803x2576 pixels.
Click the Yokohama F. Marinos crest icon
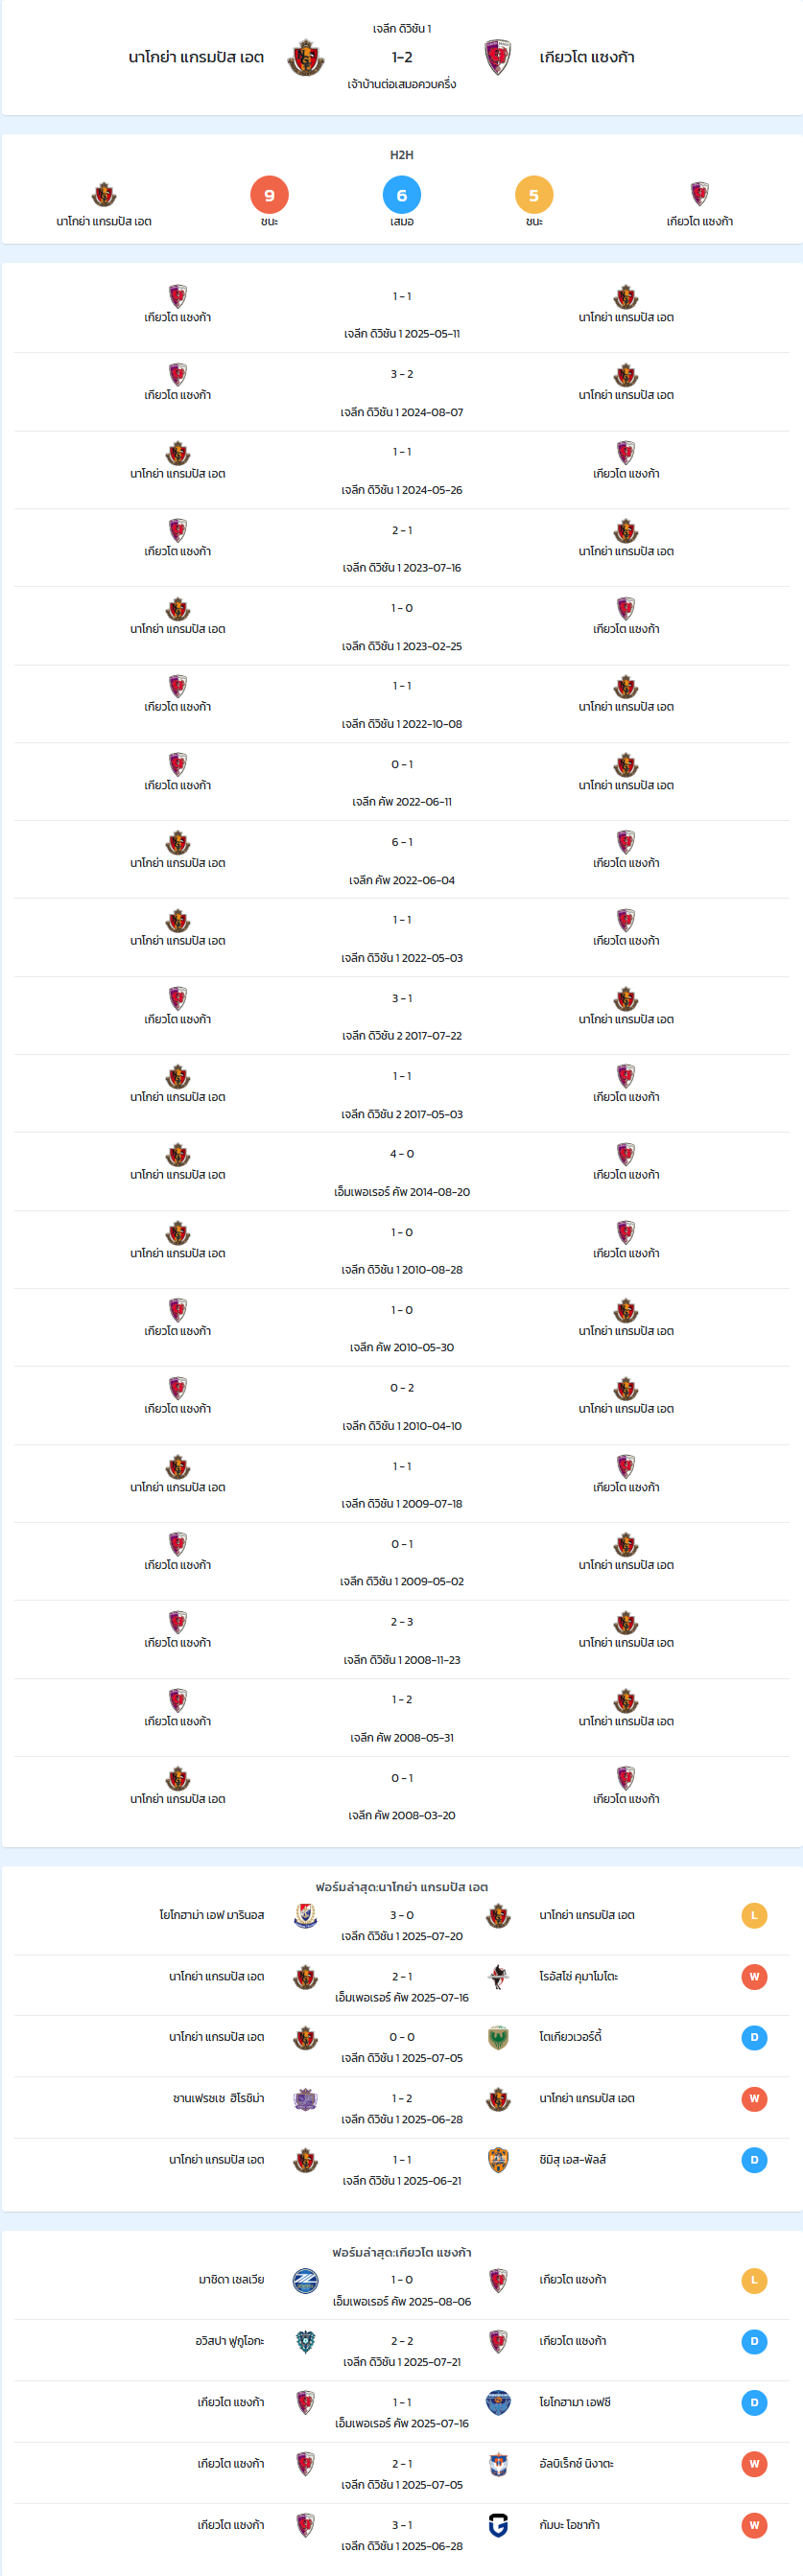tap(306, 1915)
